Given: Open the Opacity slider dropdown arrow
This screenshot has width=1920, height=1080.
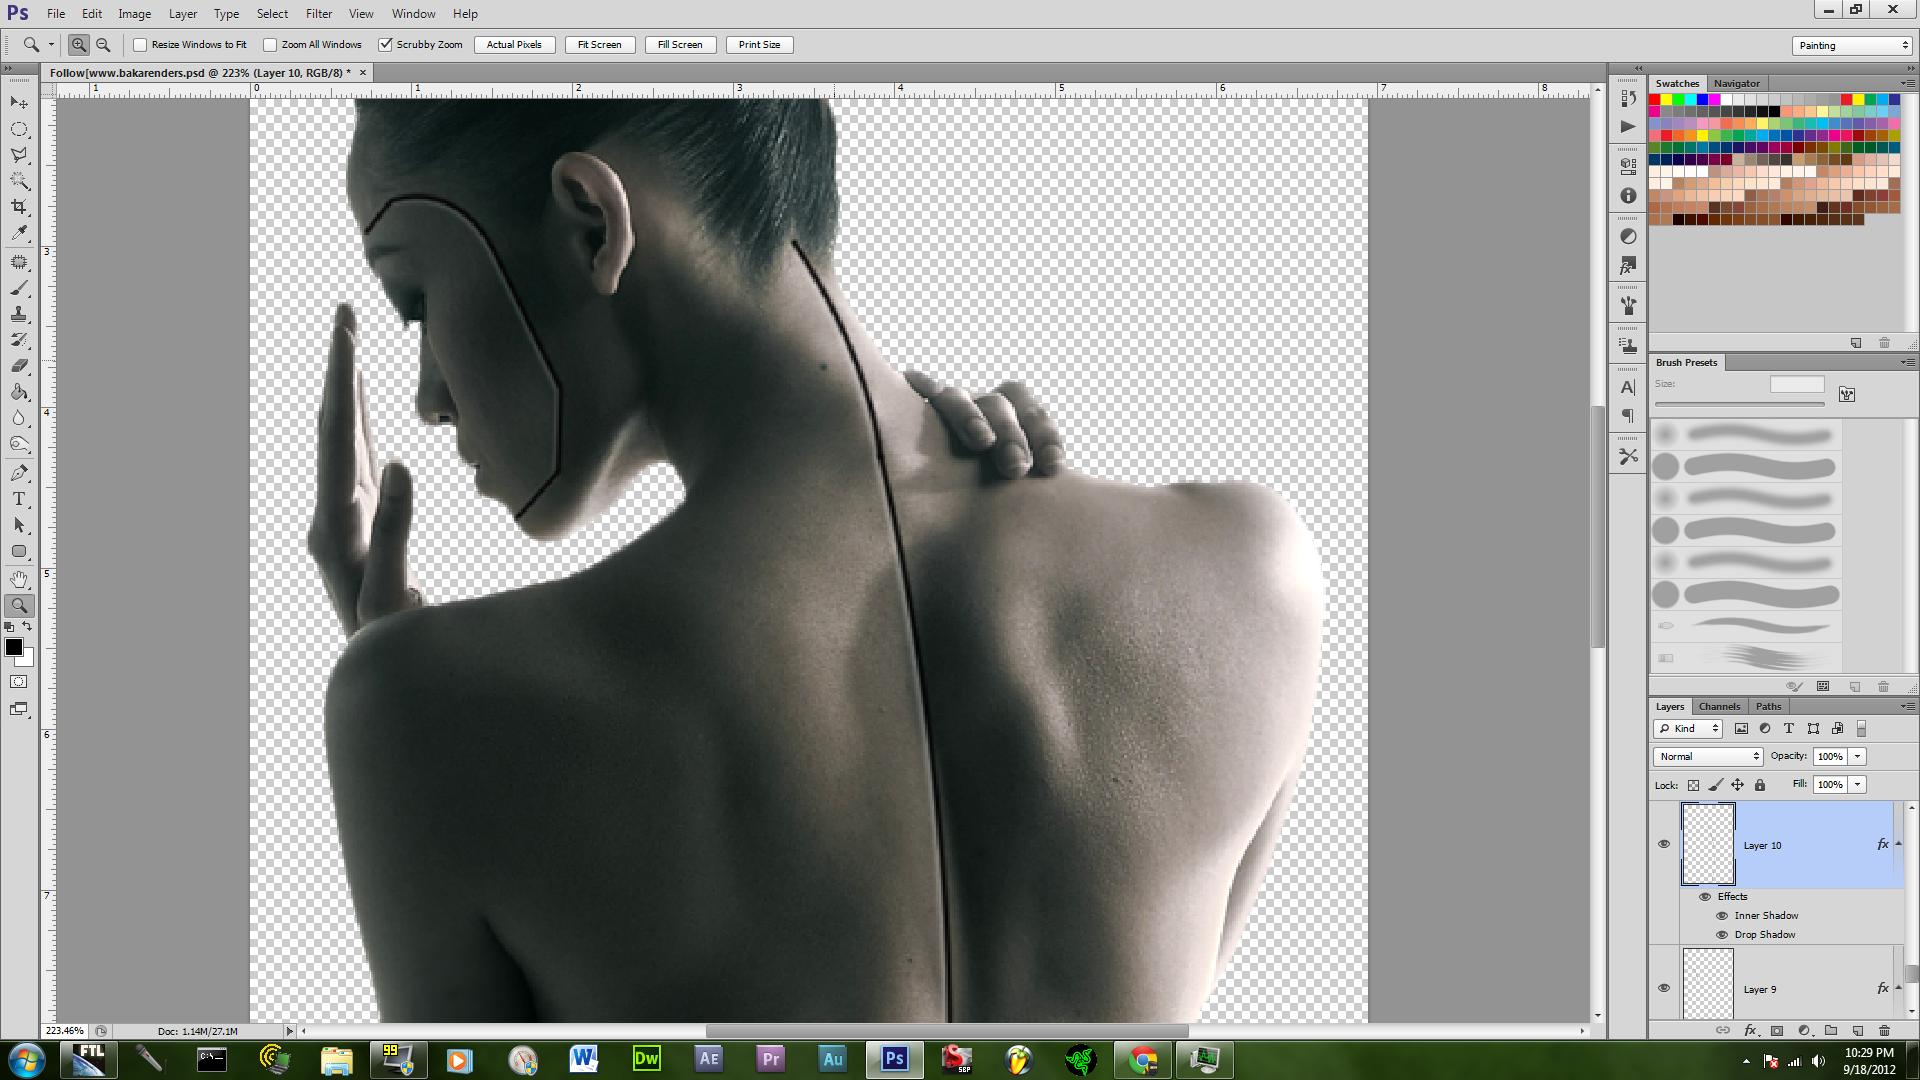Looking at the screenshot, I should pos(1858,757).
